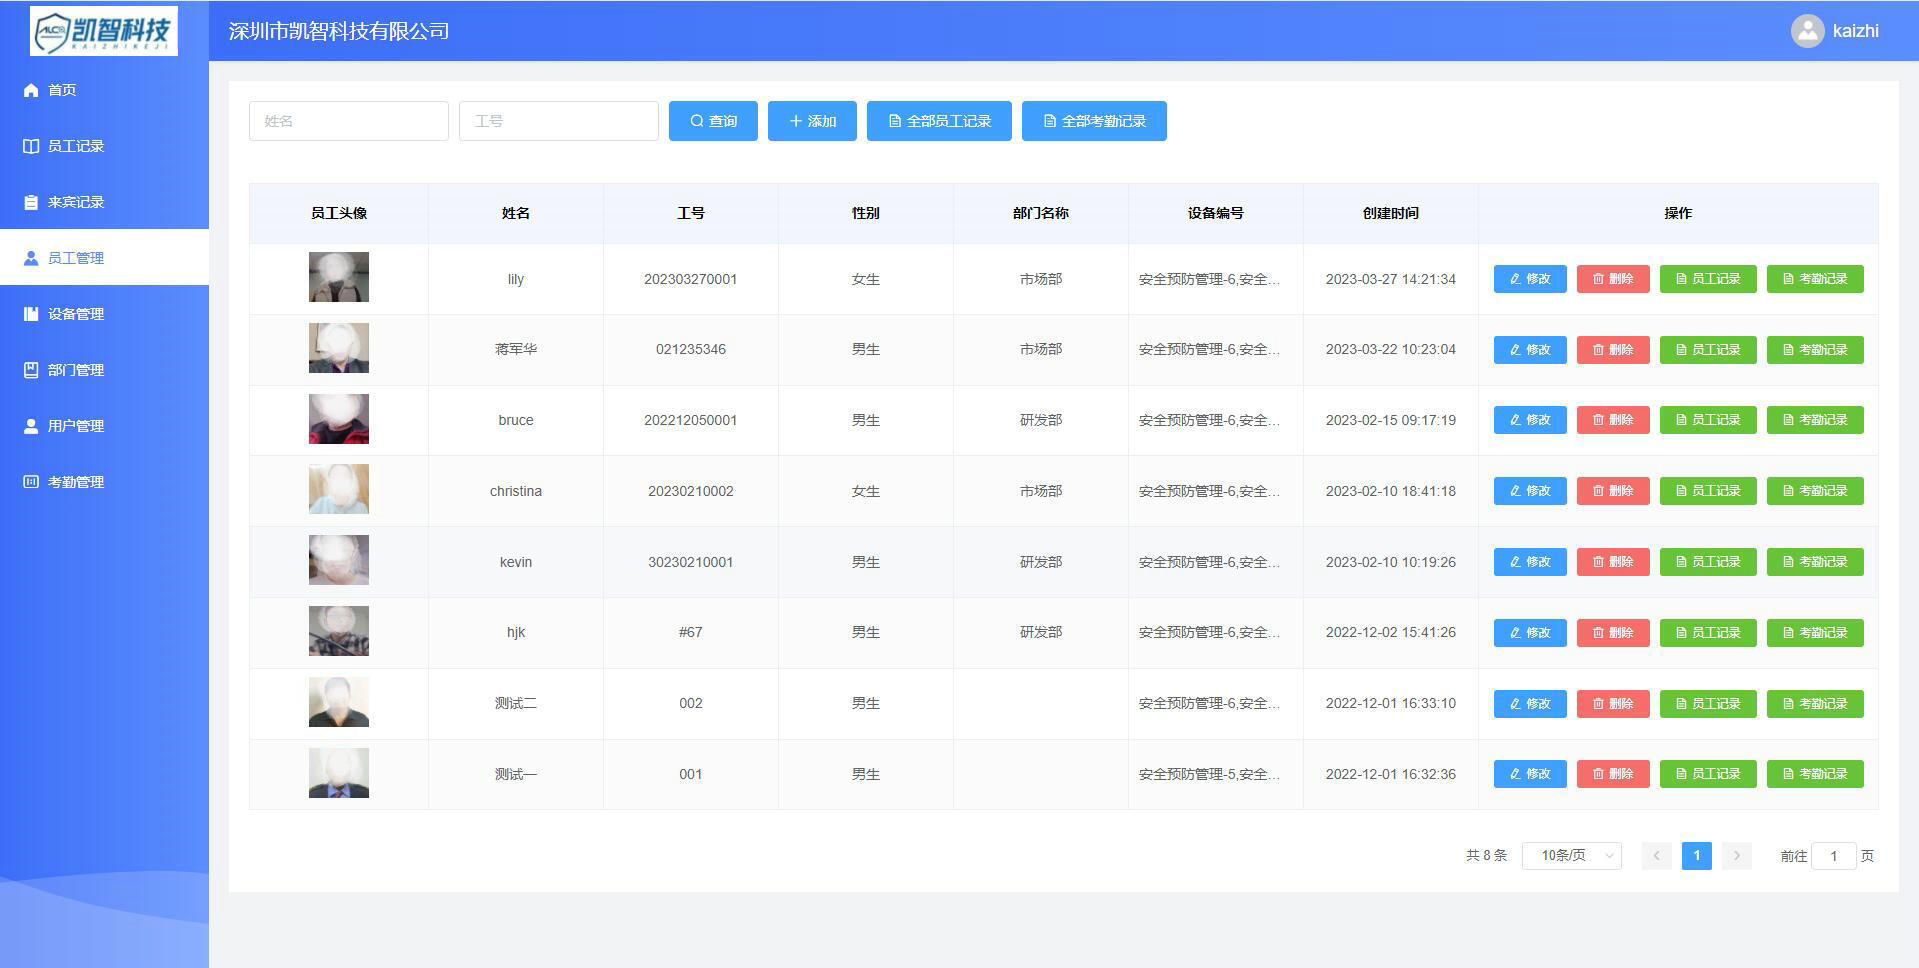Delete 蒋军华's record
Screen dimensions: 1919x968
(x=1613, y=350)
